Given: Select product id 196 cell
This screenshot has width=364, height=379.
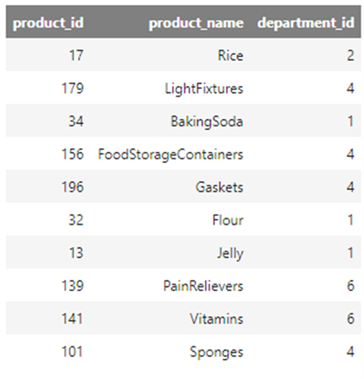Looking at the screenshot, I should click(72, 187).
